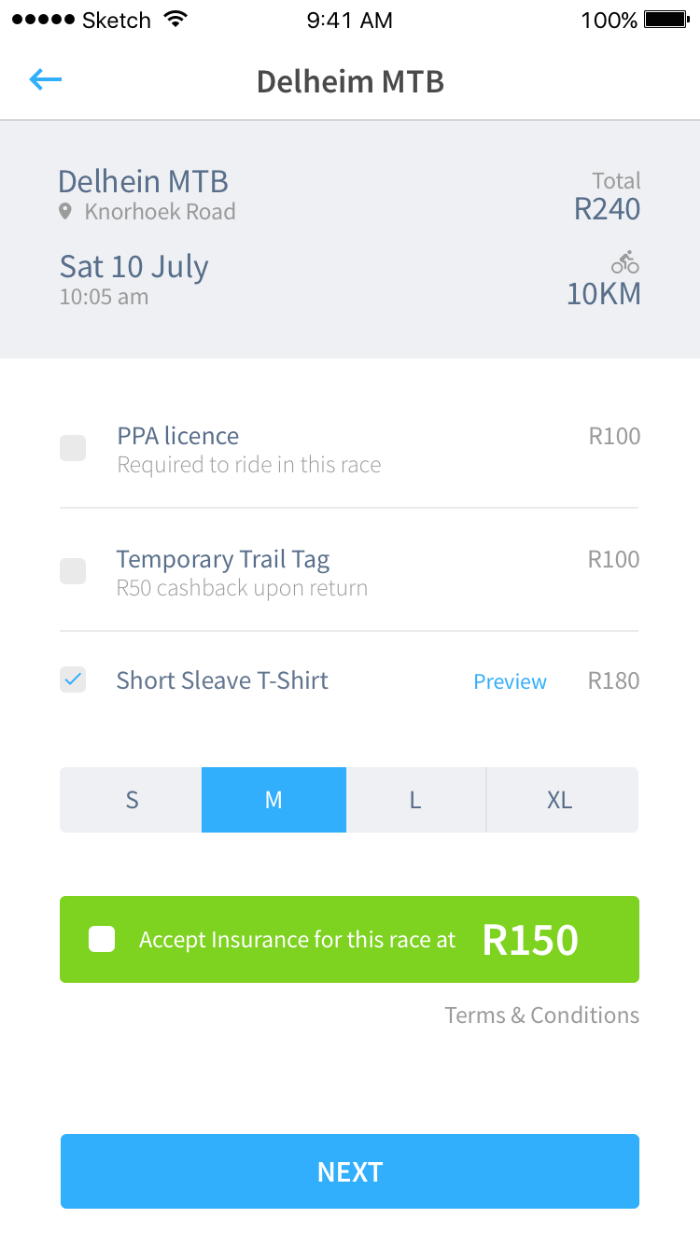
Task: Open the T-shirt Preview link
Action: click(x=510, y=682)
